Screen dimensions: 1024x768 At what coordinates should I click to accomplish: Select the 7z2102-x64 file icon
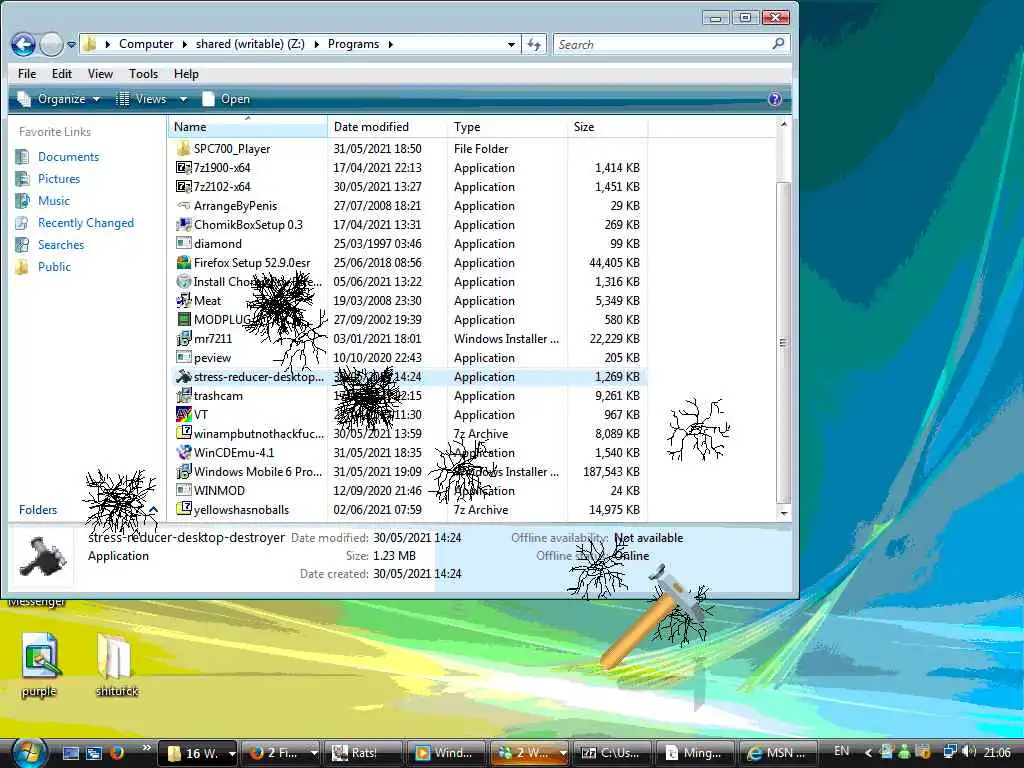click(184, 187)
